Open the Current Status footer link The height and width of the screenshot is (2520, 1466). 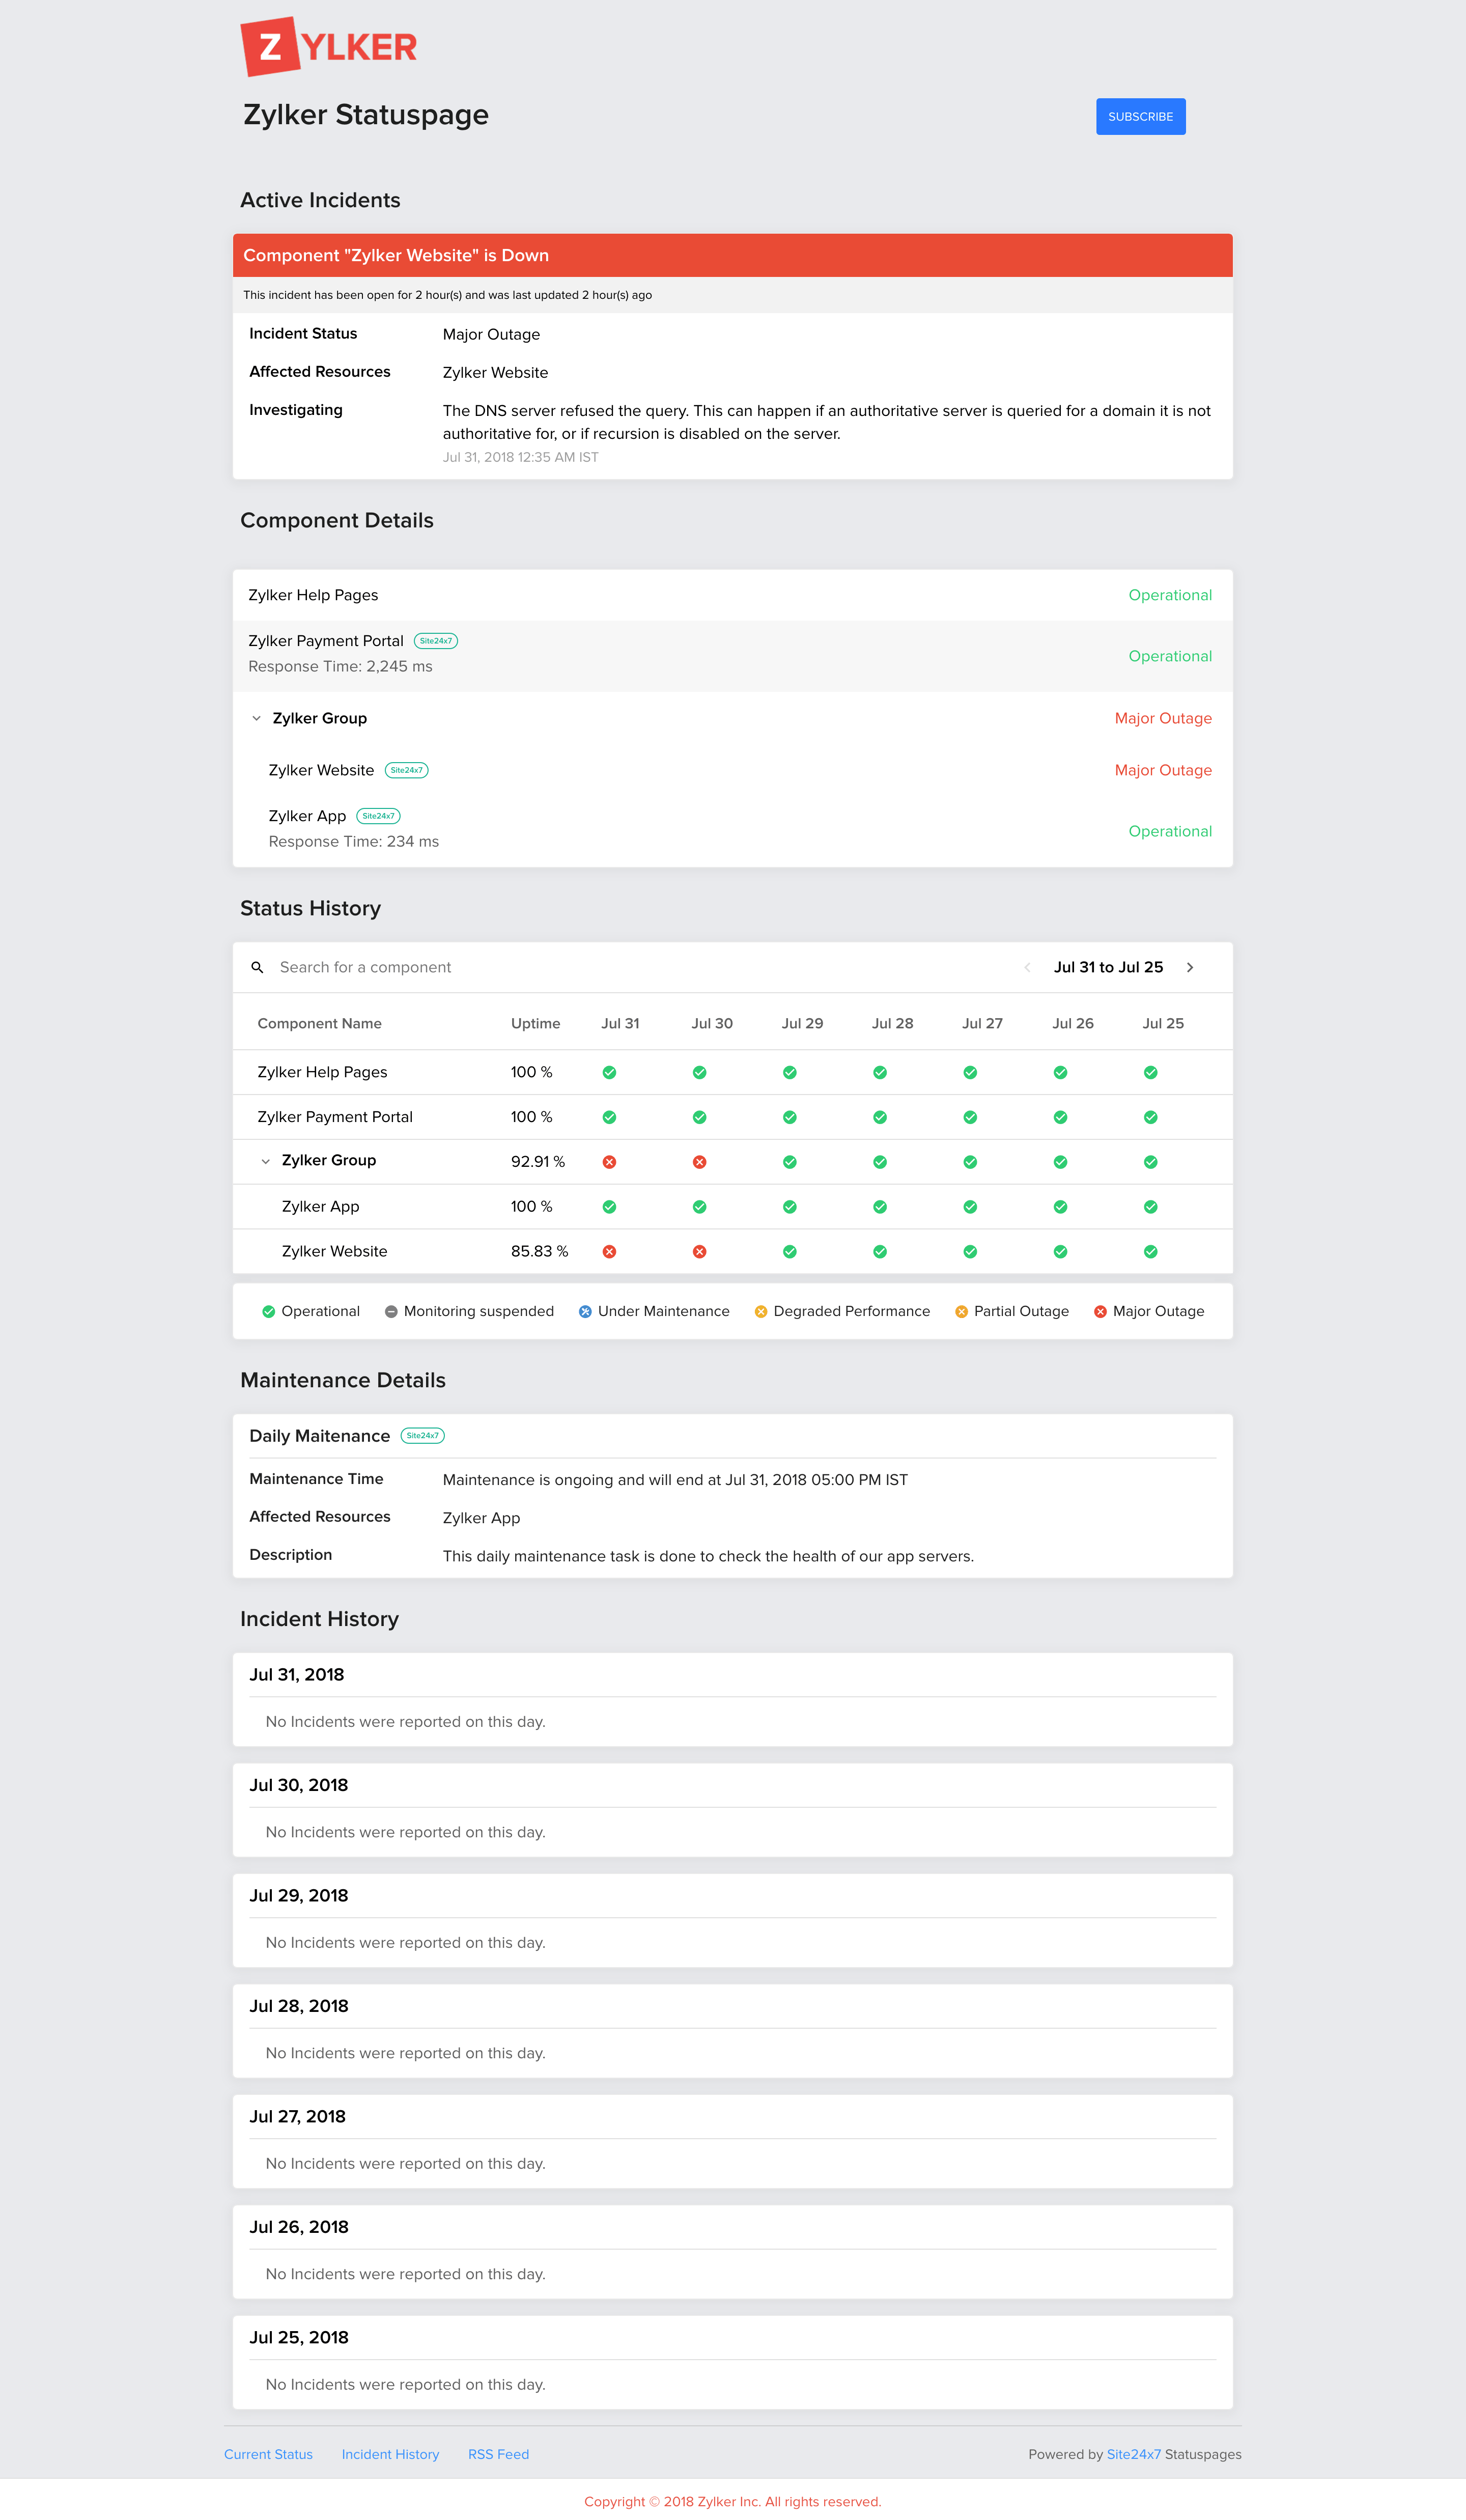[268, 2454]
